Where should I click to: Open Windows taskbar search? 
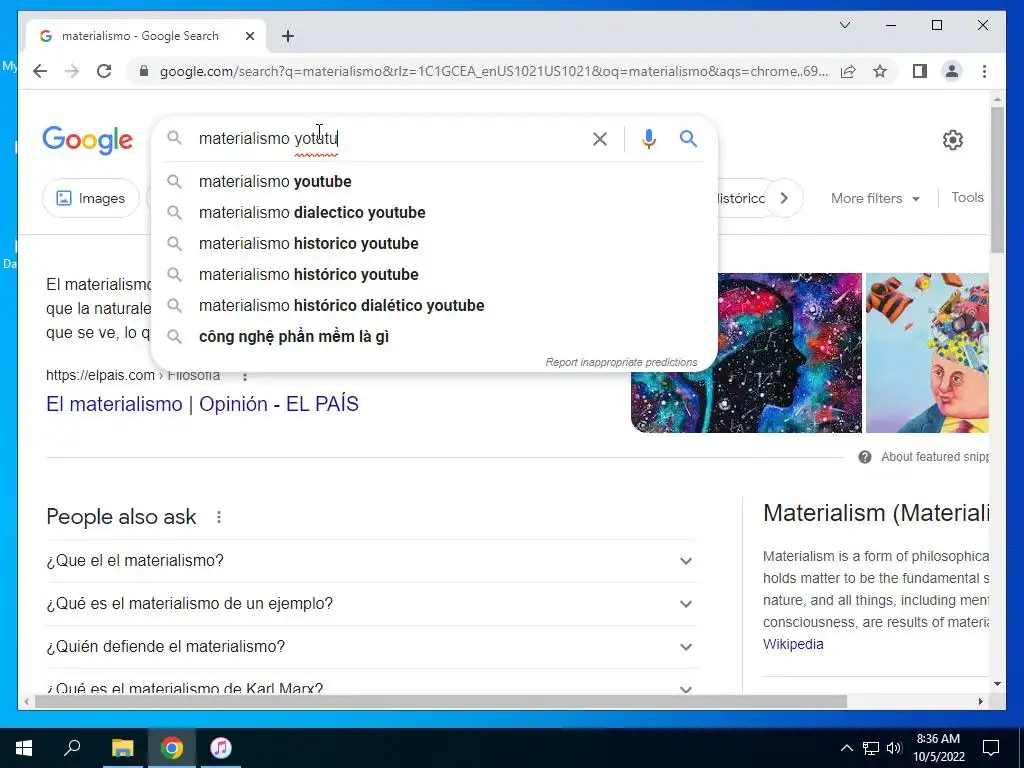click(x=72, y=748)
